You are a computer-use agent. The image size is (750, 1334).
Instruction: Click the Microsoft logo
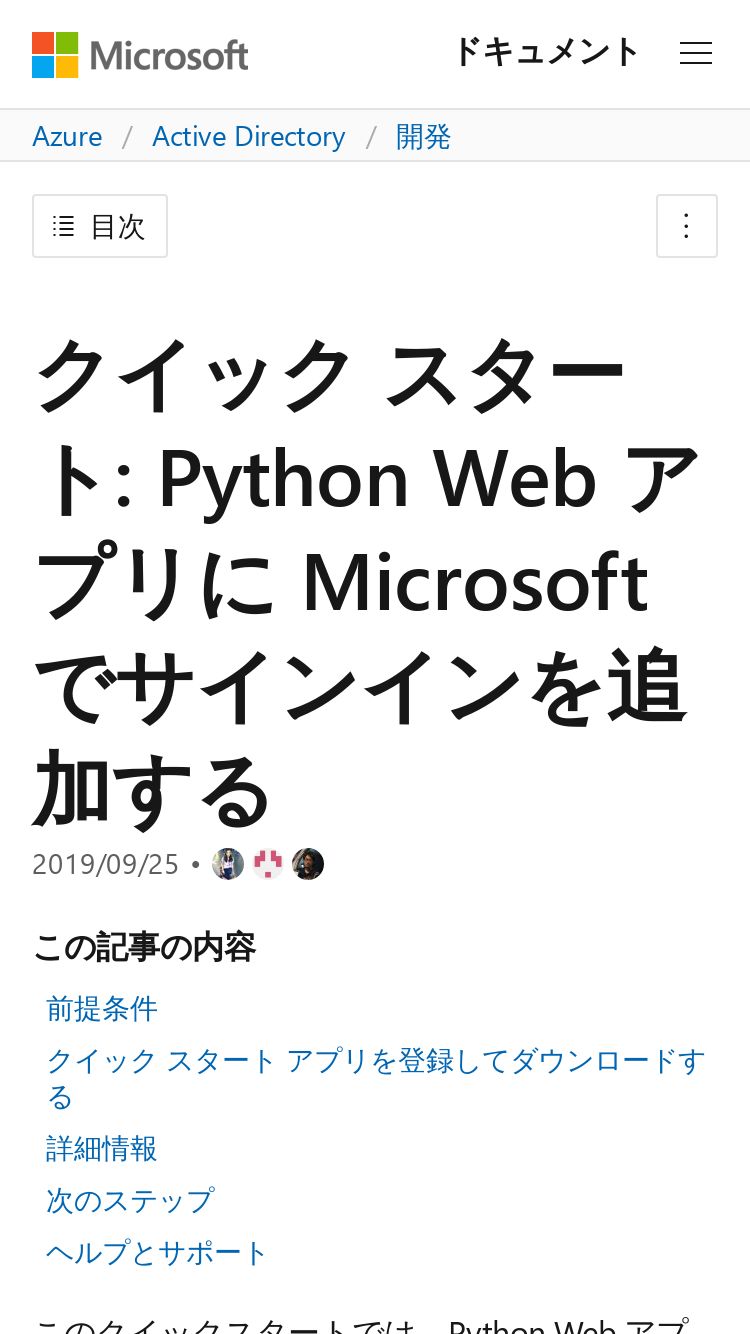(x=140, y=55)
